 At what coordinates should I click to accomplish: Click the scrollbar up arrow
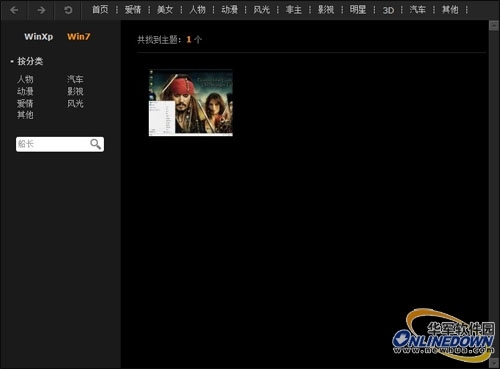494,26
